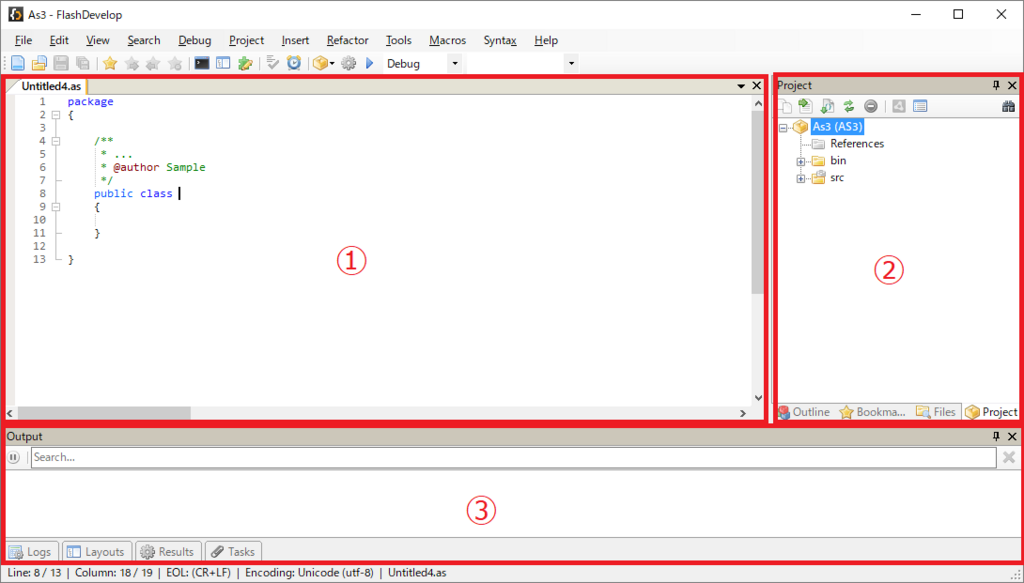1024x583 pixels.
Task: Switch to the Files panel tab
Action: point(936,412)
